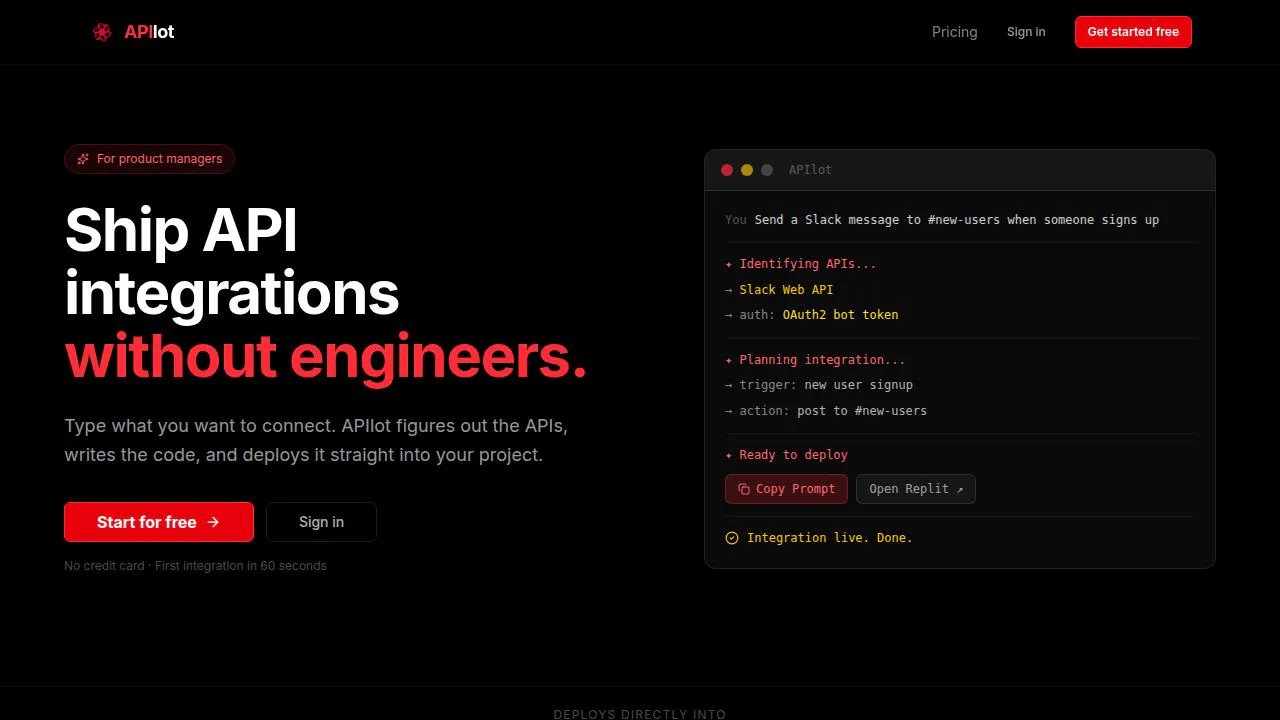1280x720 pixels.
Task: Click the DEPLOYS DIRECTLY INTO label
Action: coord(640,714)
